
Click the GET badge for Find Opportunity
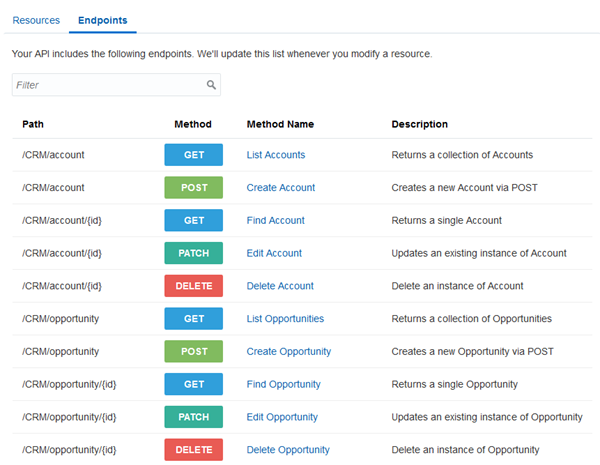(x=194, y=384)
